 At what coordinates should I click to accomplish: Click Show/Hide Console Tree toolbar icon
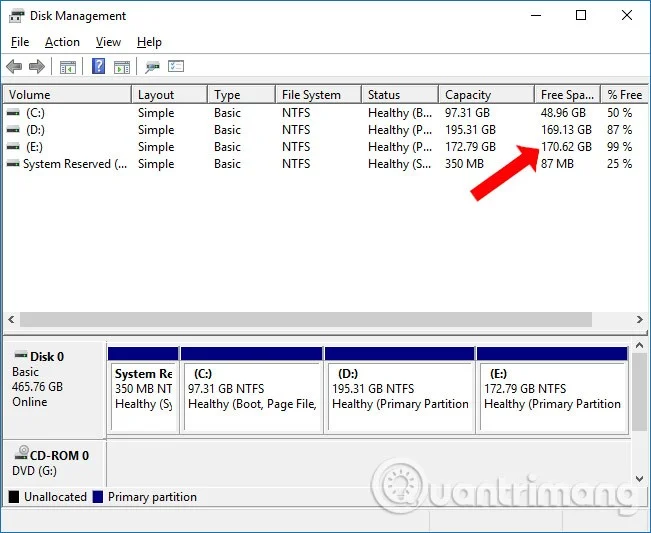(x=68, y=67)
